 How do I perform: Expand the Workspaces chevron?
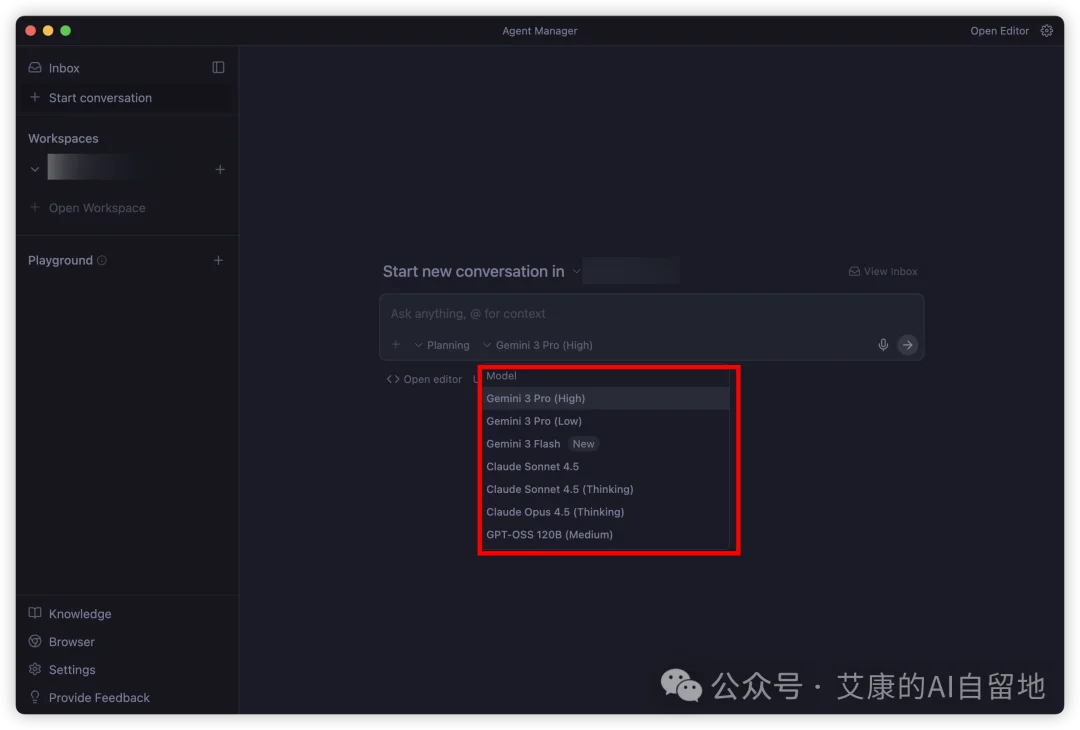[x=34, y=169]
